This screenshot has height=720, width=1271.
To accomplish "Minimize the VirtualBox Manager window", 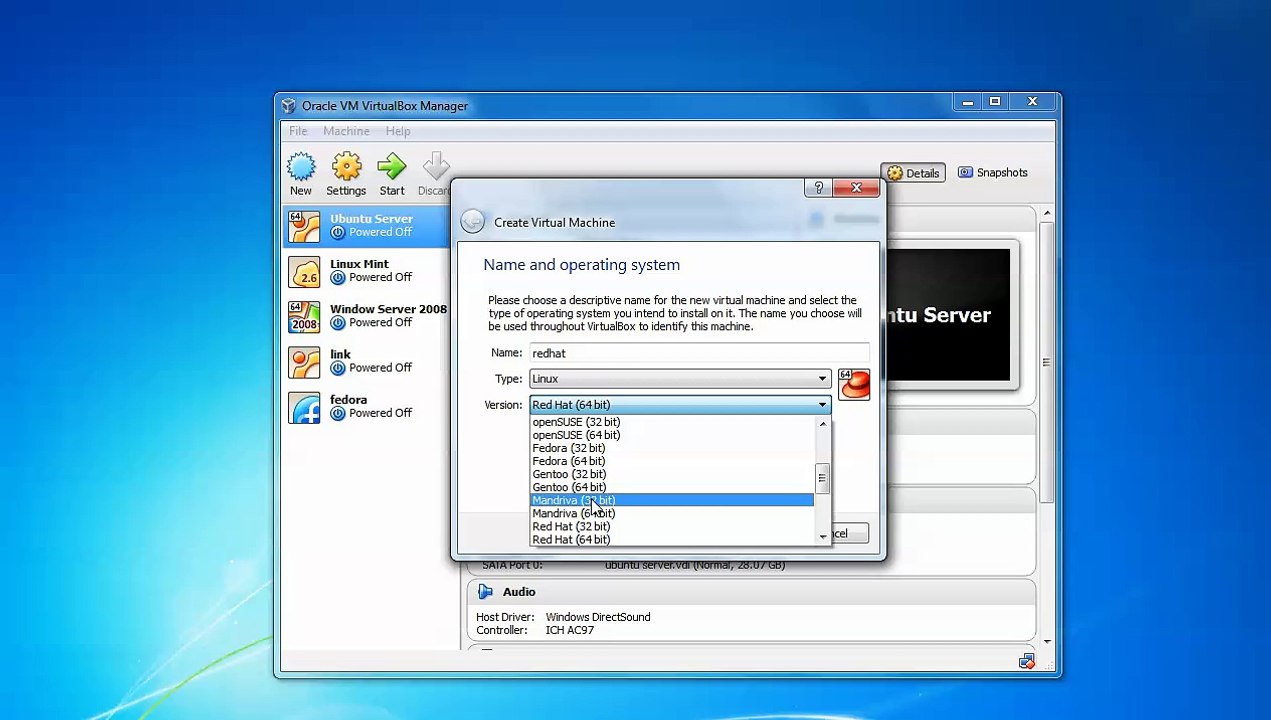I will point(967,102).
